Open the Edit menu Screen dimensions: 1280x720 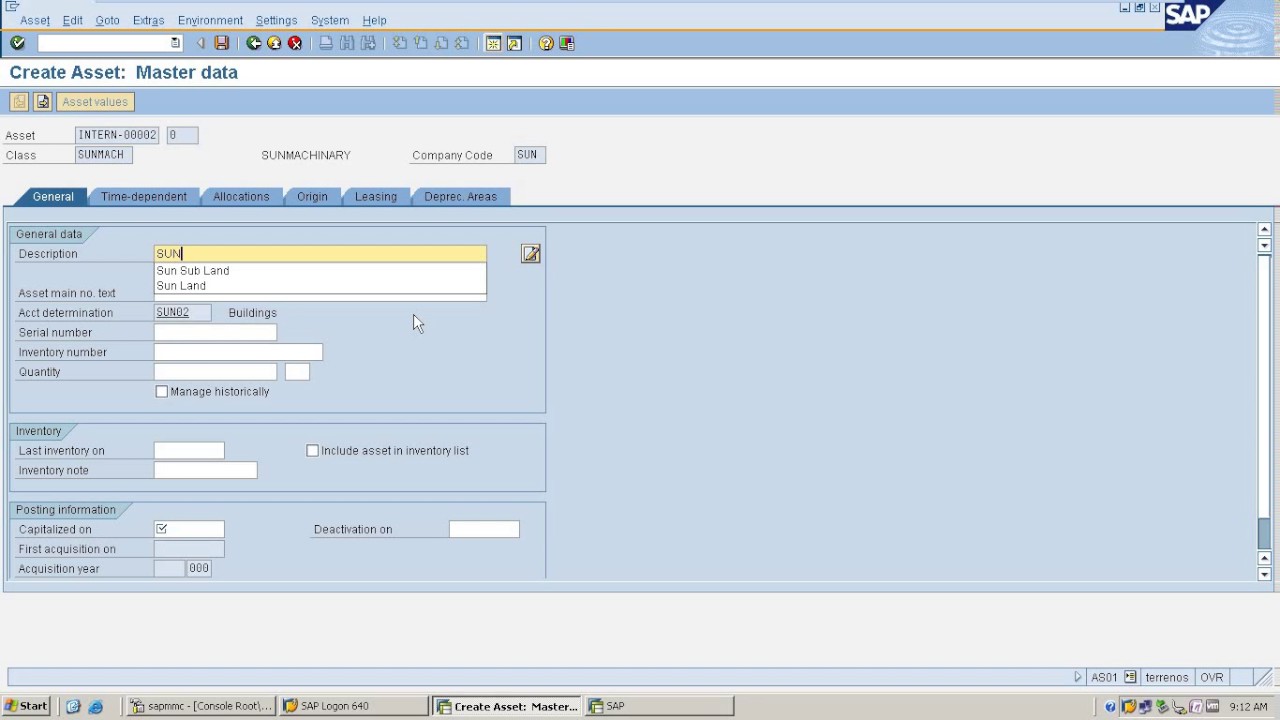pos(73,20)
